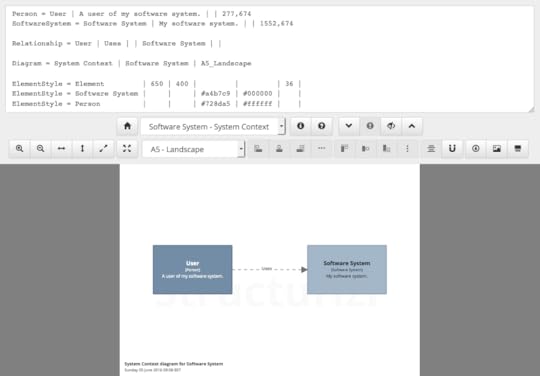Align selected elements to the right
Image resolution: width=540 pixels, height=376 pixels.
300,149
